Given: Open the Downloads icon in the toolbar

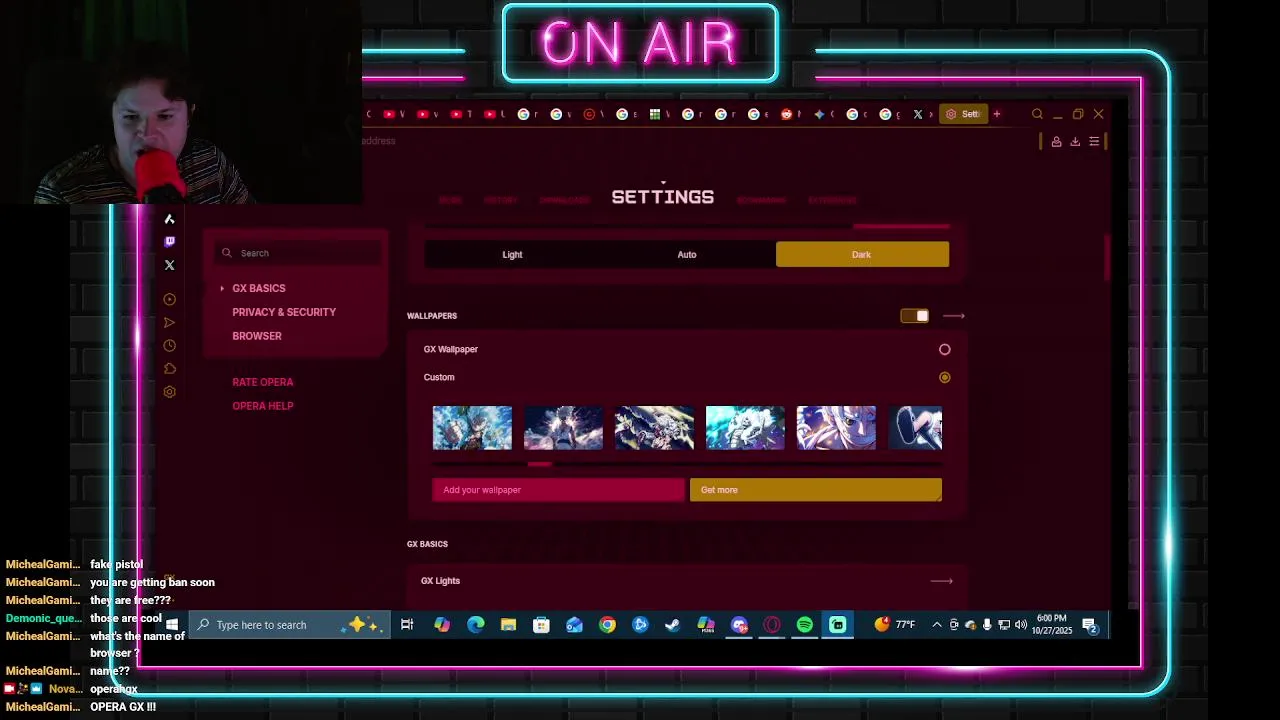Looking at the screenshot, I should coord(1075,142).
